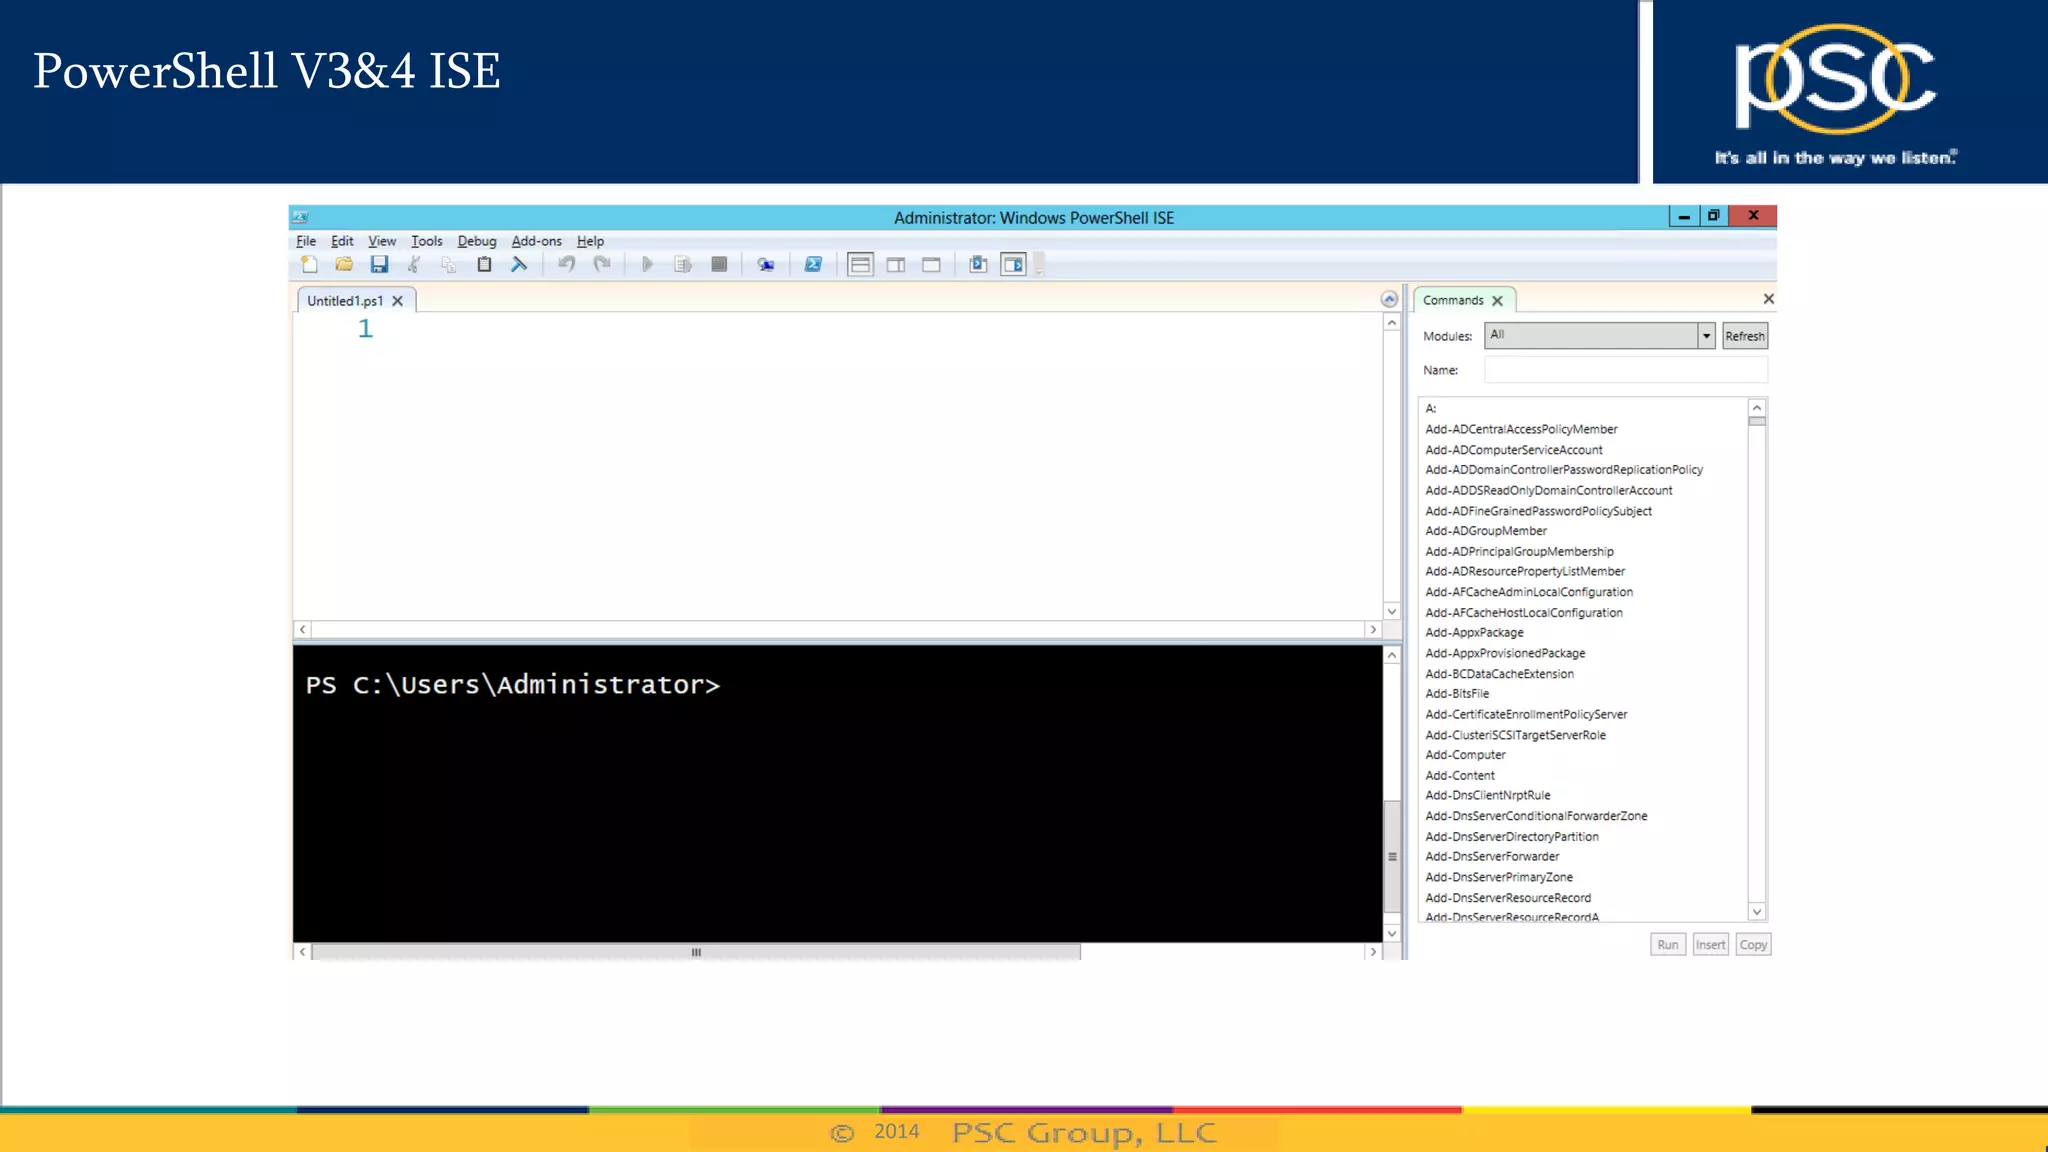2048x1152 pixels.
Task: Open the File menu
Action: click(x=306, y=241)
